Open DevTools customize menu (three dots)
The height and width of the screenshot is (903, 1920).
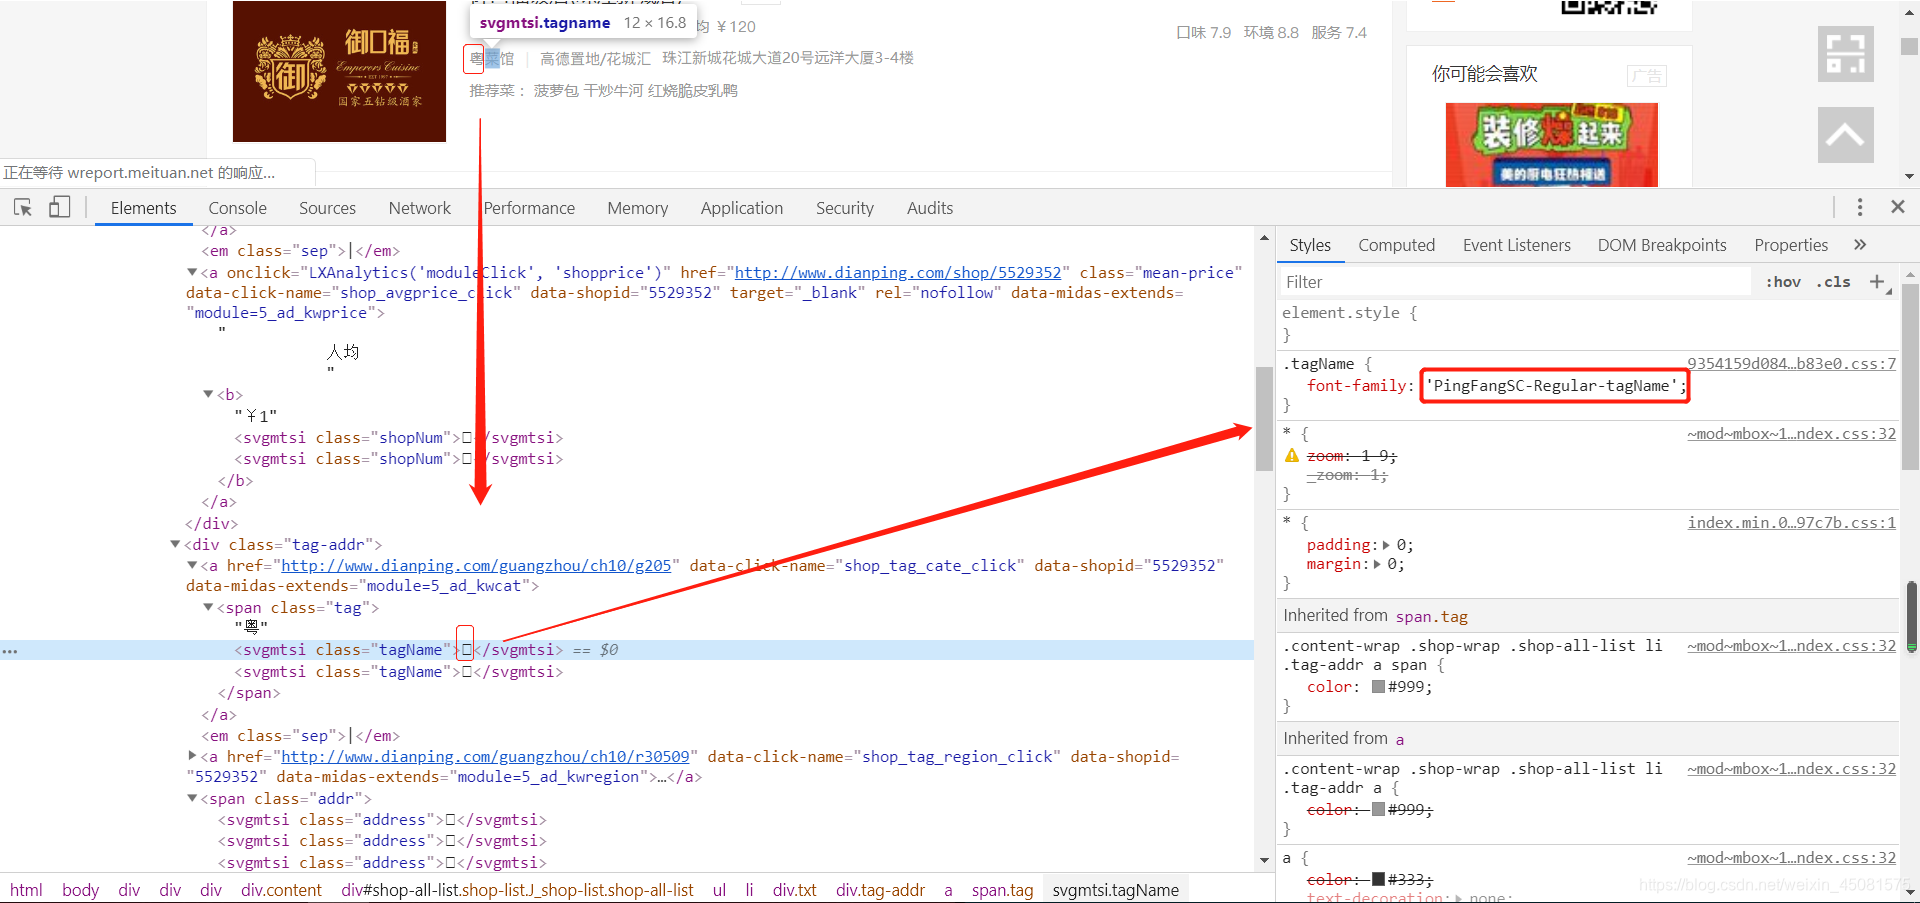(x=1860, y=207)
